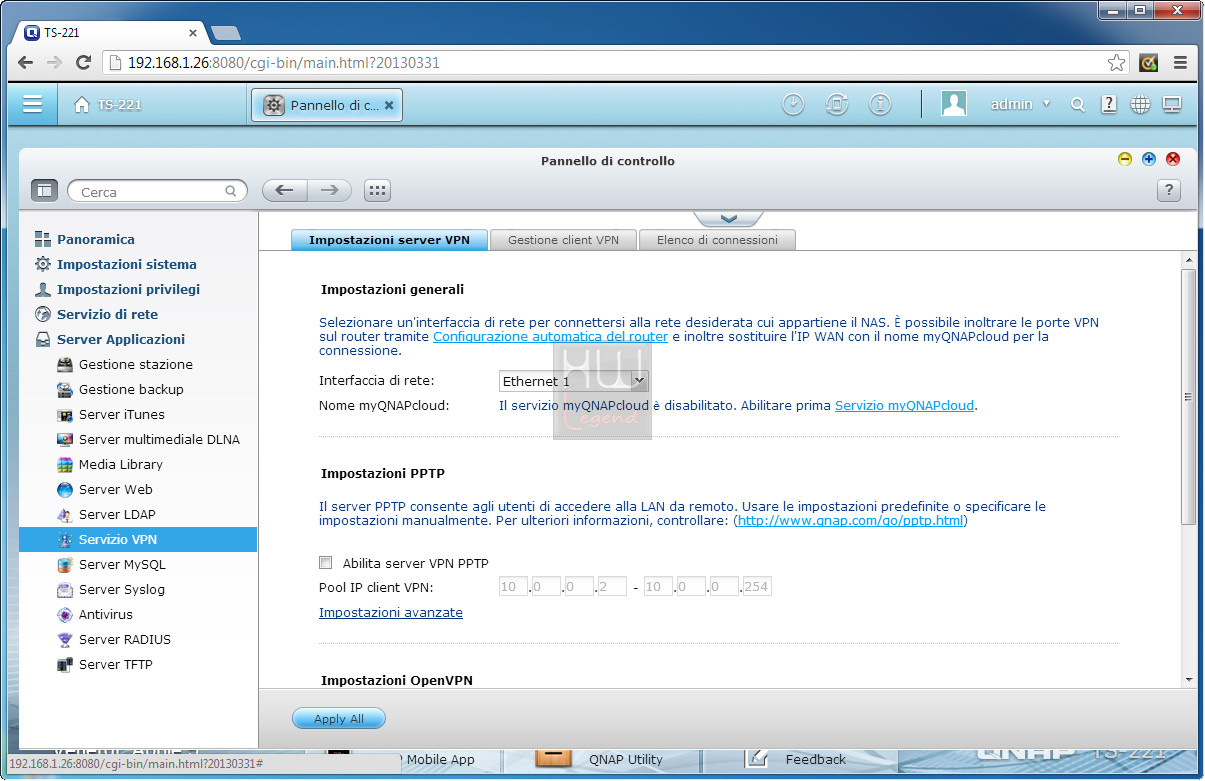This screenshot has width=1205, height=781.
Task: Click the Apply All button
Action: tap(338, 719)
